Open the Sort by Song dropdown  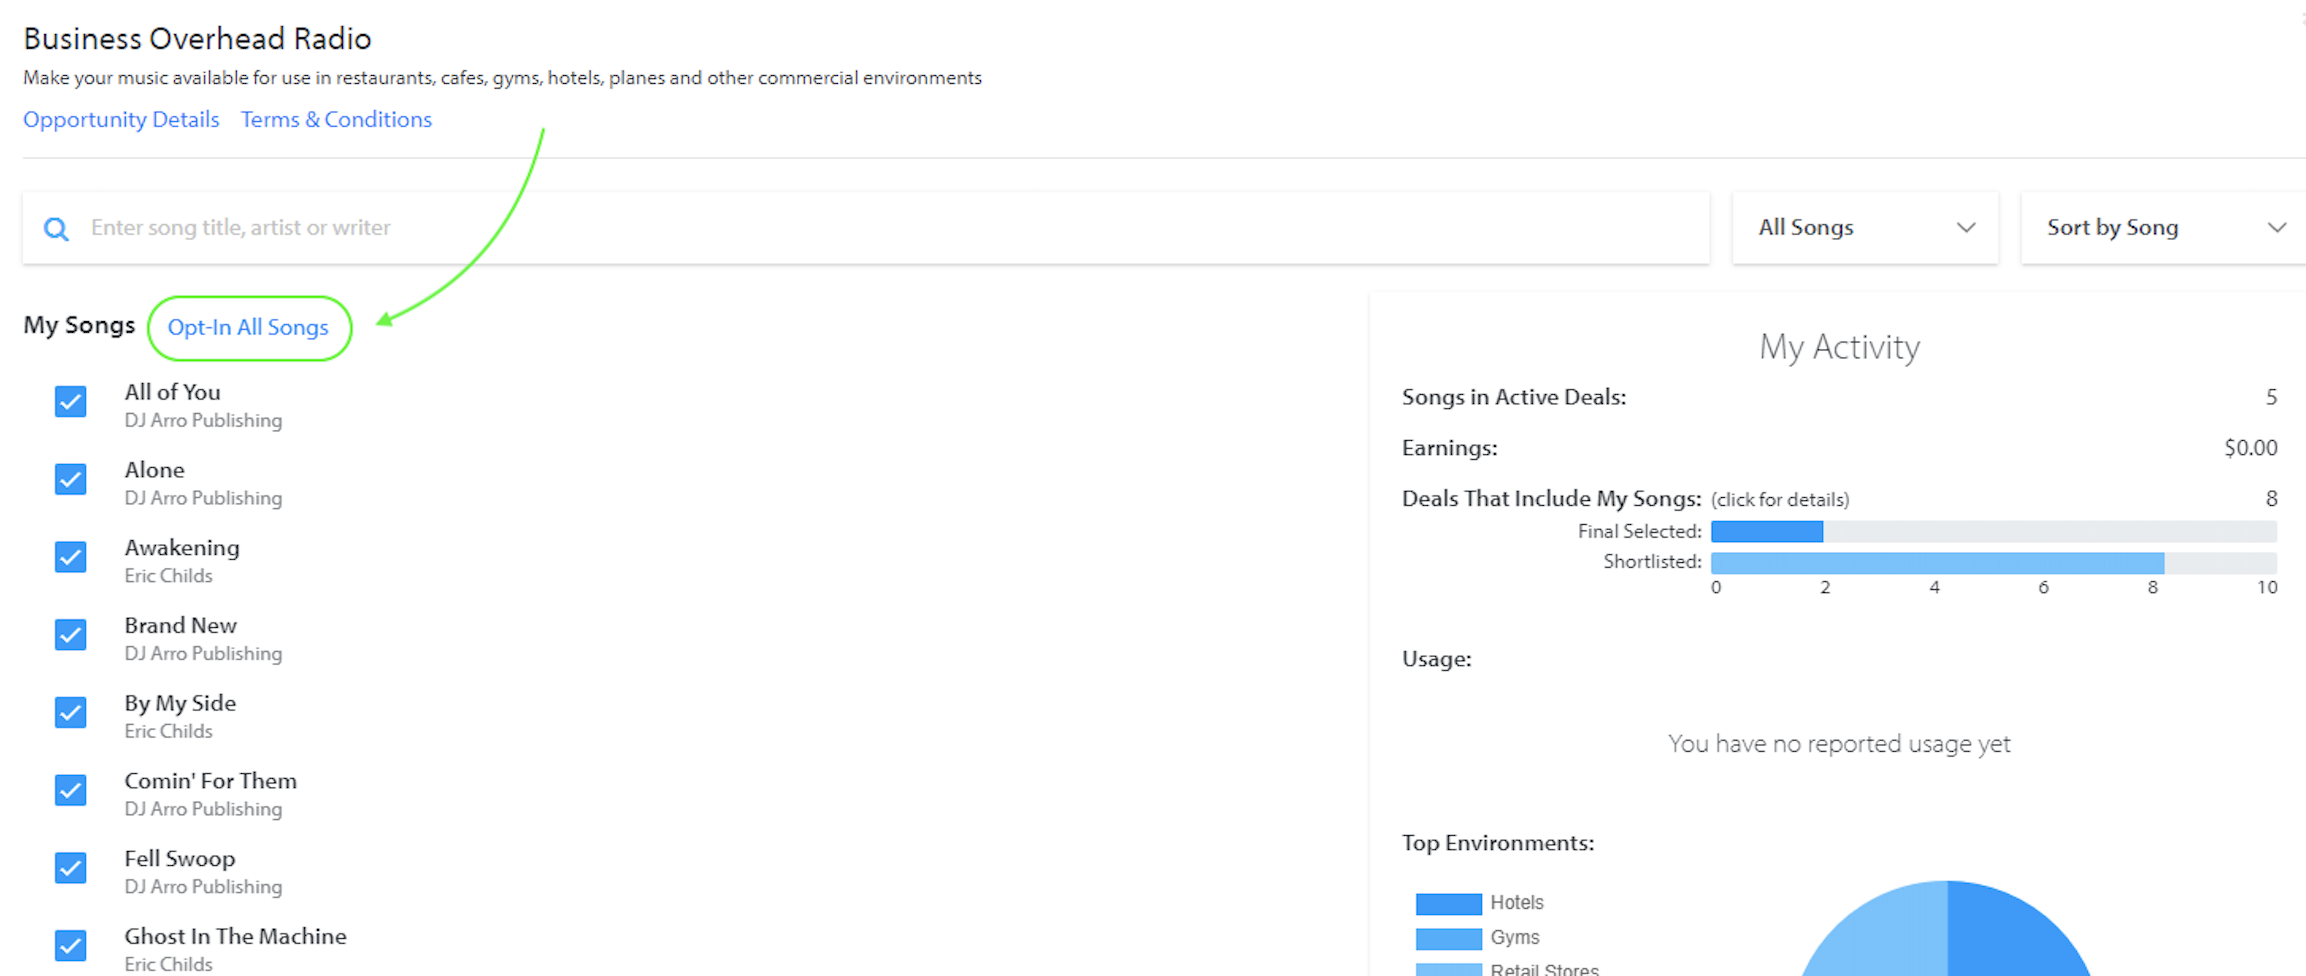[x=2163, y=228]
